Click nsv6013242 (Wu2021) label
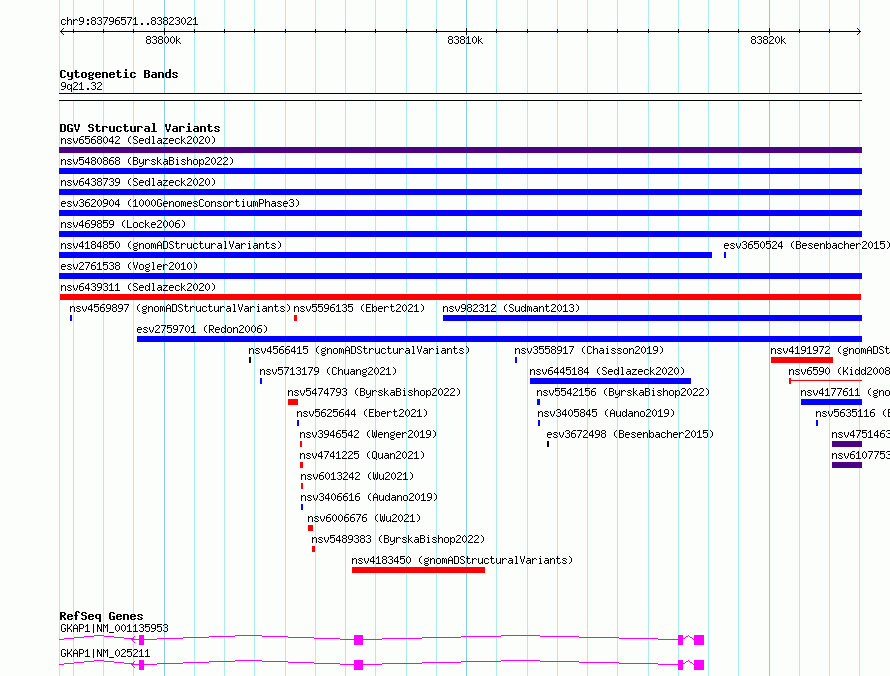The height and width of the screenshot is (676, 890). tap(357, 476)
